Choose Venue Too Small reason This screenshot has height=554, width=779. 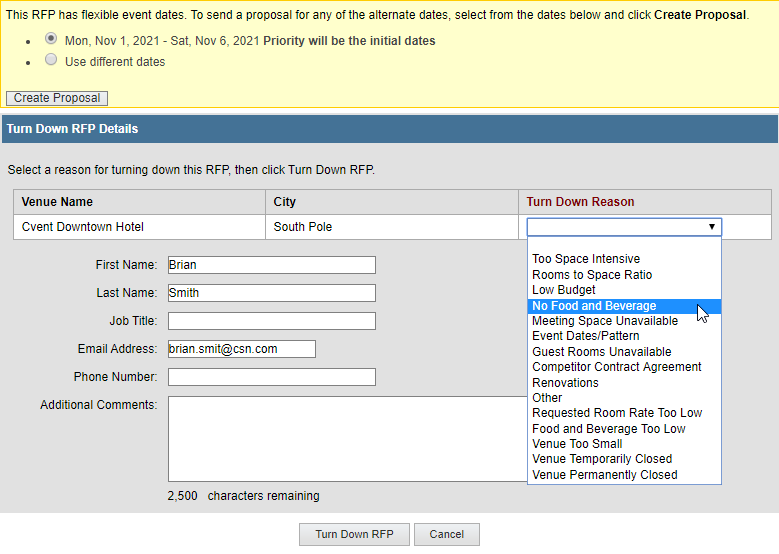pyautogui.click(x=624, y=444)
